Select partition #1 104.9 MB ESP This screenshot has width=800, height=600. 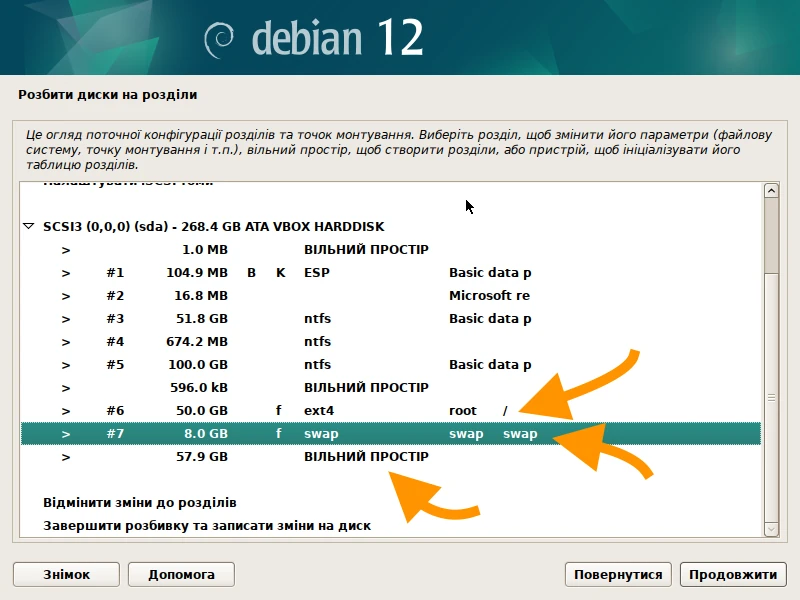[391, 272]
